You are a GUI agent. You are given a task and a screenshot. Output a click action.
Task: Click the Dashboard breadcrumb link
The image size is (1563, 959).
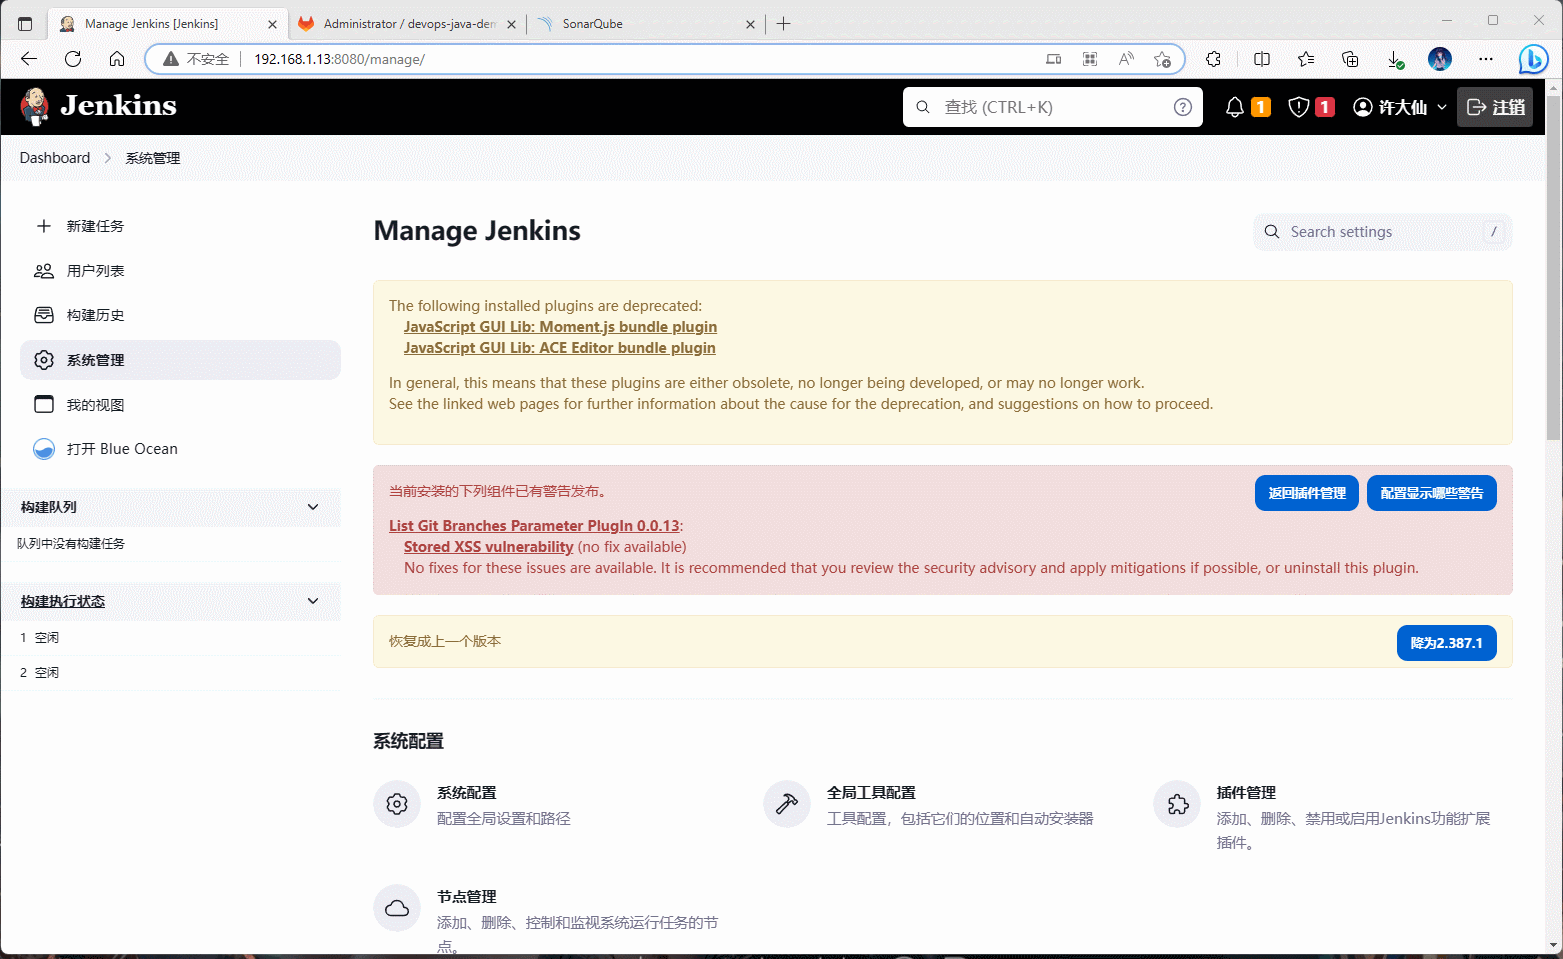[x=55, y=158]
